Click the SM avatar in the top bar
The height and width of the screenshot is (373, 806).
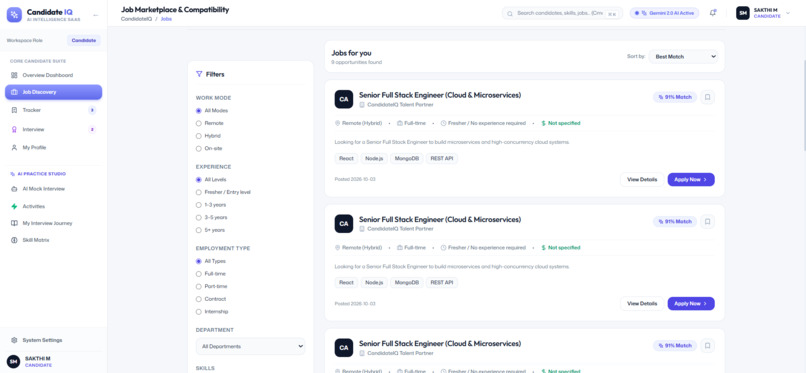742,13
